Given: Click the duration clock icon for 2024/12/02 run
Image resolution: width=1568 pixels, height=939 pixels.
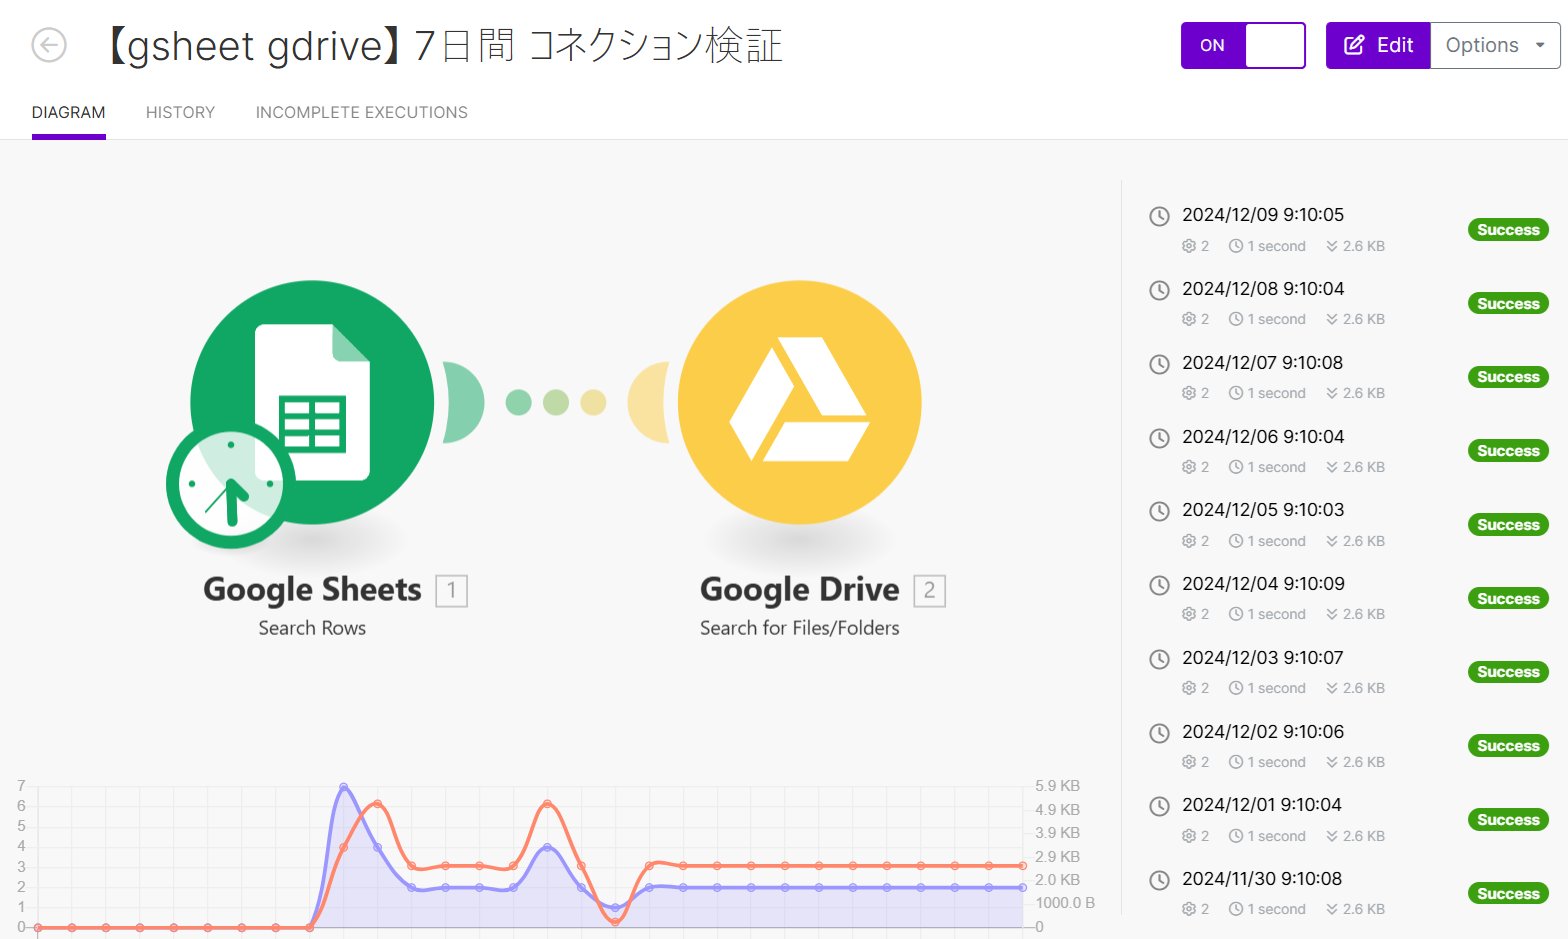Looking at the screenshot, I should point(1236,762).
